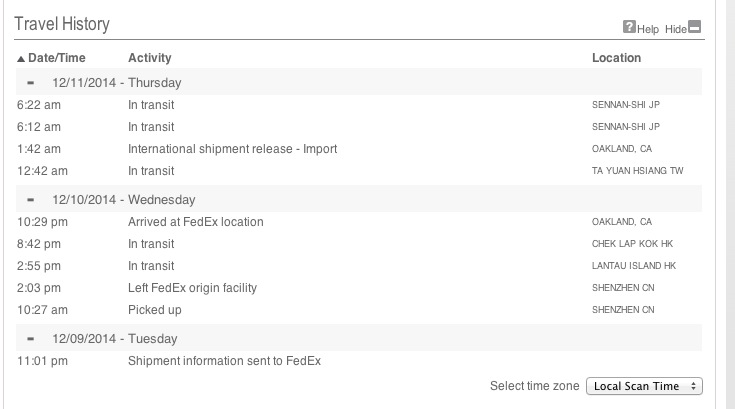Select the Shipment information sent to FedEx row
The image size is (735, 409).
click(359, 361)
